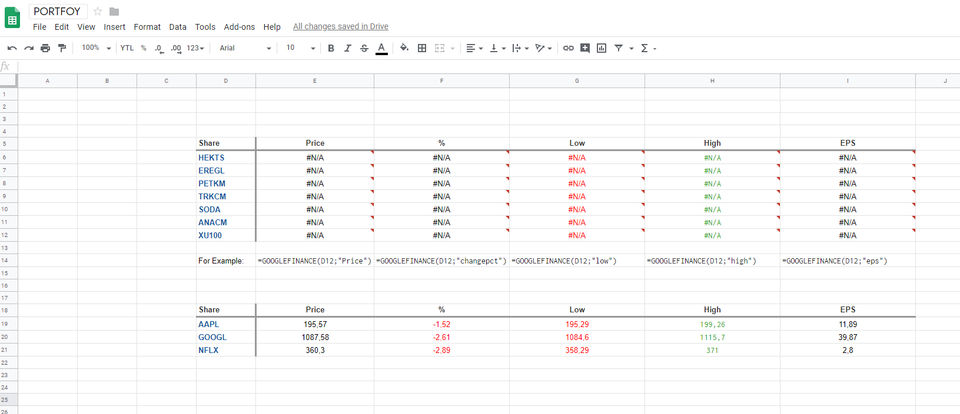Select row 14 header
Image resolution: width=960 pixels, height=414 pixels.
point(9,261)
